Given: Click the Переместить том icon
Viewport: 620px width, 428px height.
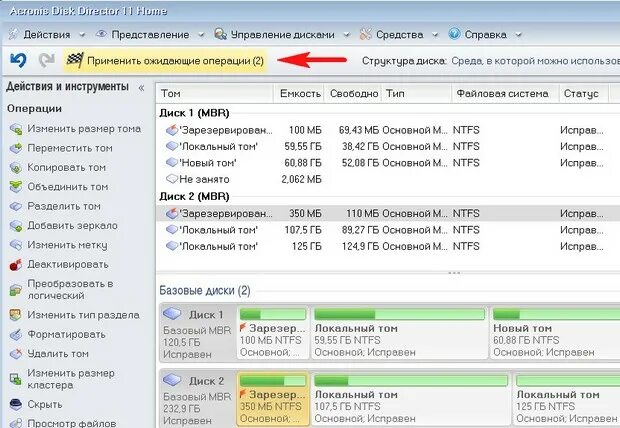Looking at the screenshot, I should (x=16, y=148).
